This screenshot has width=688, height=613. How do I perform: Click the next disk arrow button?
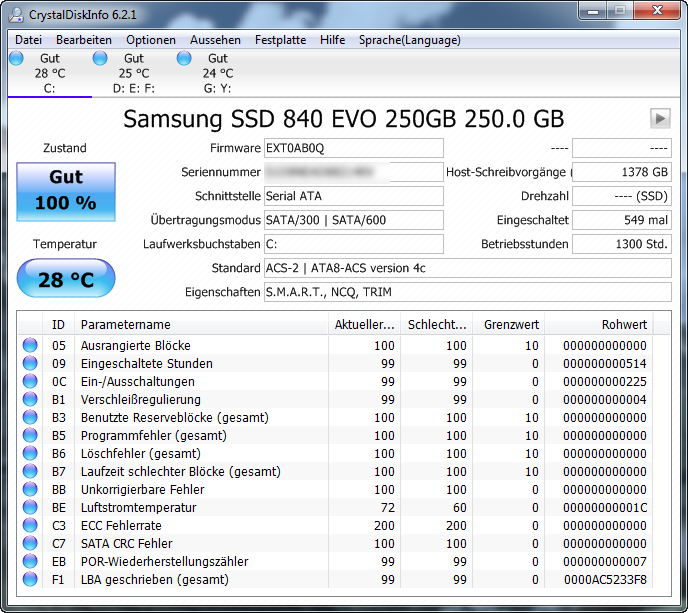(659, 118)
